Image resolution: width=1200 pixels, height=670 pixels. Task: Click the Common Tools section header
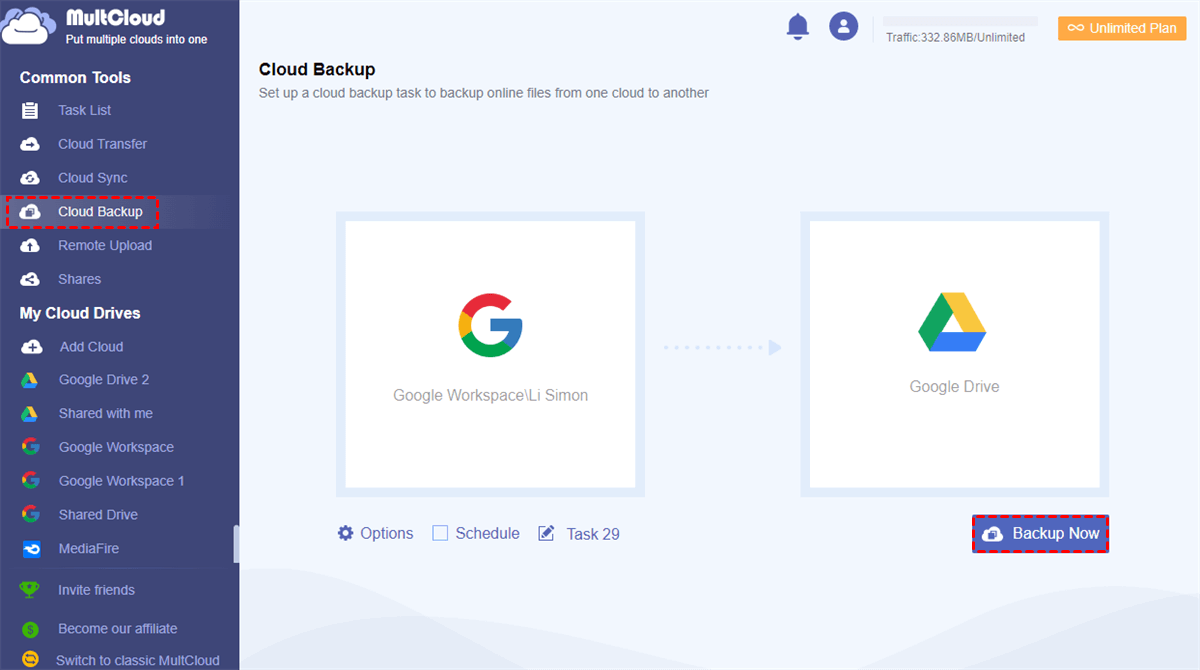(75, 77)
